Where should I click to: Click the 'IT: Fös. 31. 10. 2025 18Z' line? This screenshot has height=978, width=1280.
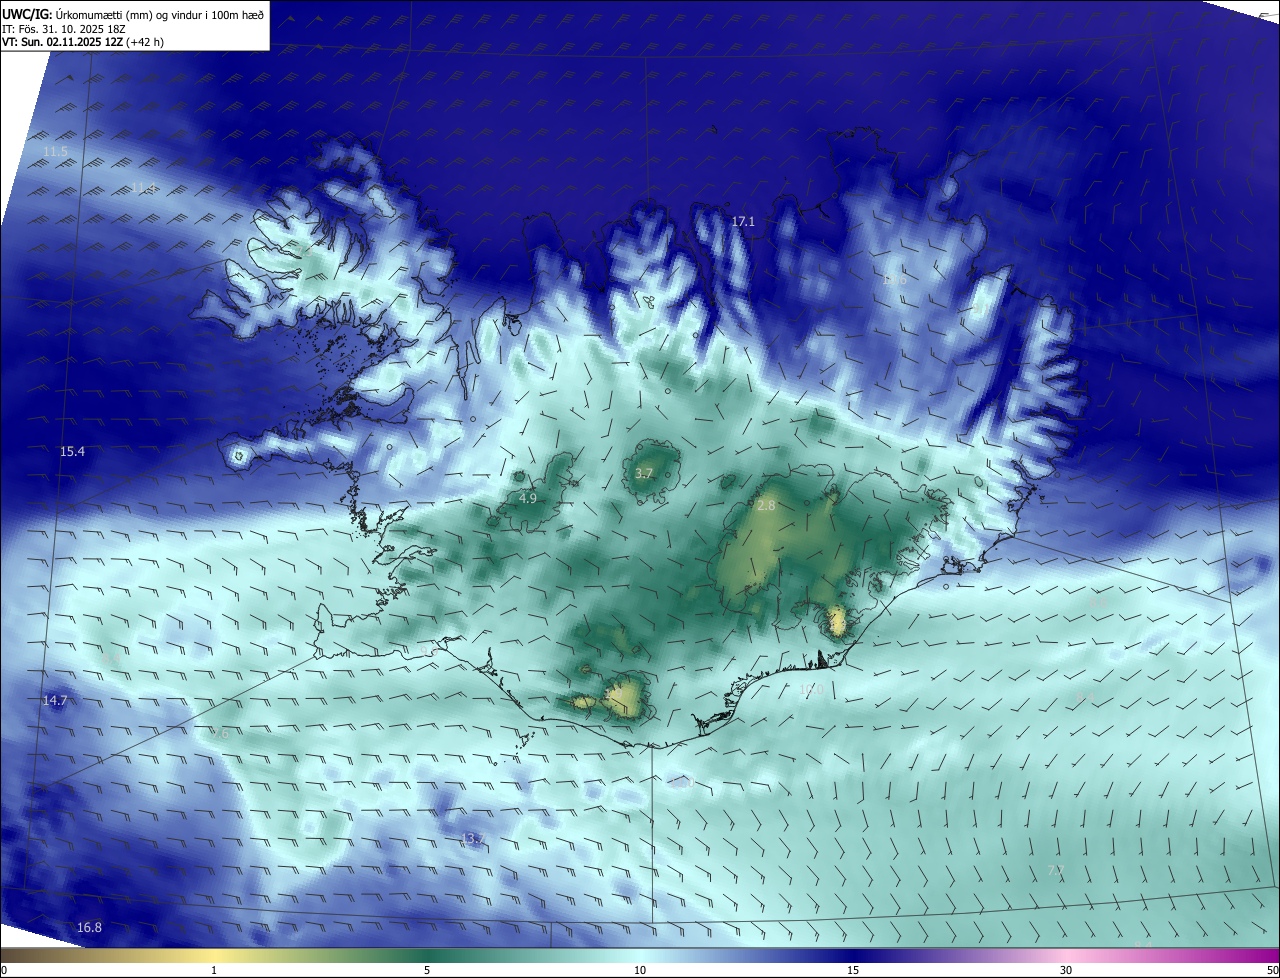point(65,28)
